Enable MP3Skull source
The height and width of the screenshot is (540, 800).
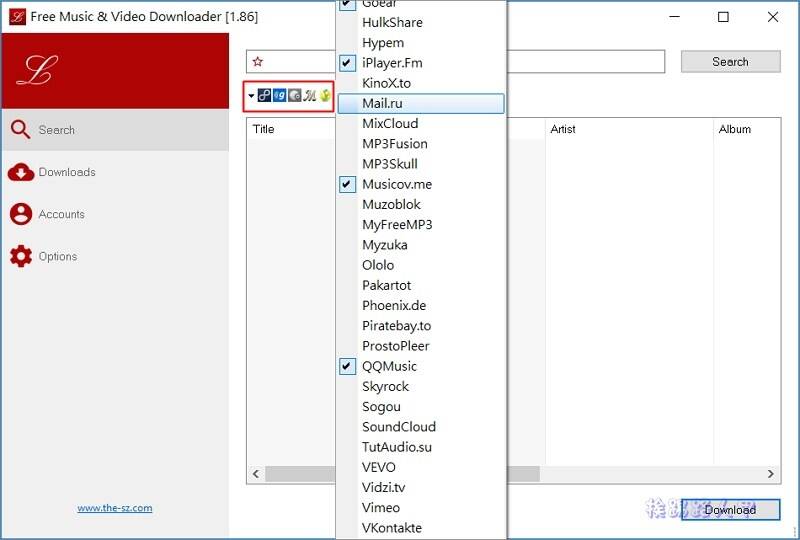[x=421, y=164]
